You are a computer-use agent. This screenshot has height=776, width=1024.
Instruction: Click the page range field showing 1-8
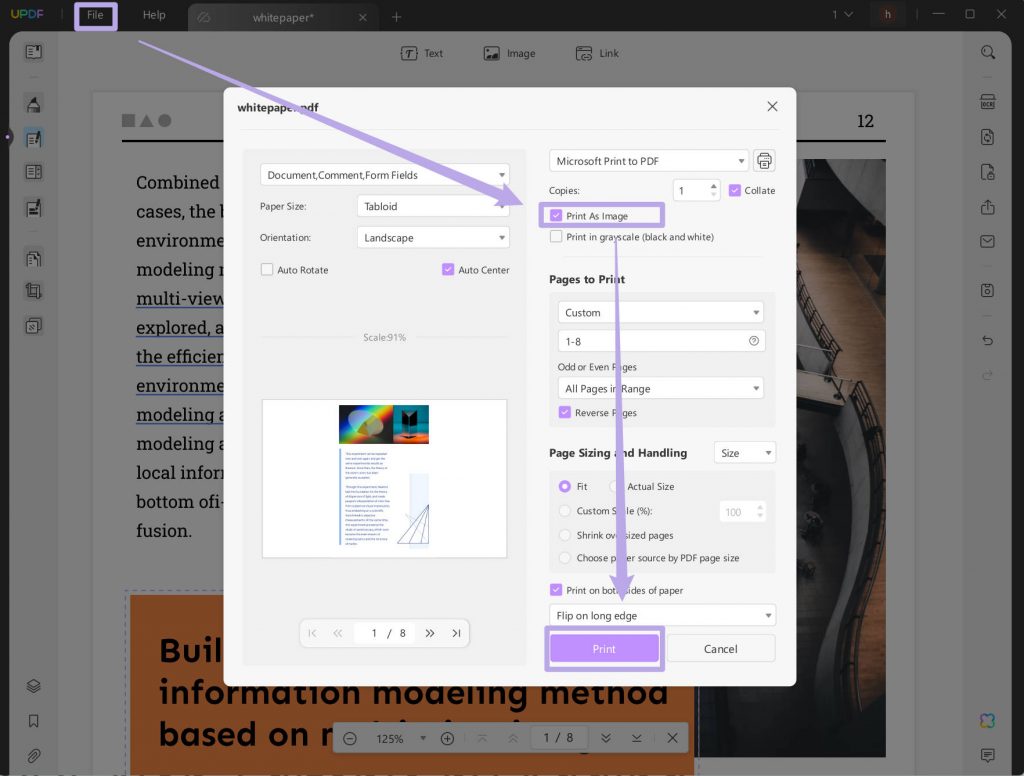(660, 341)
